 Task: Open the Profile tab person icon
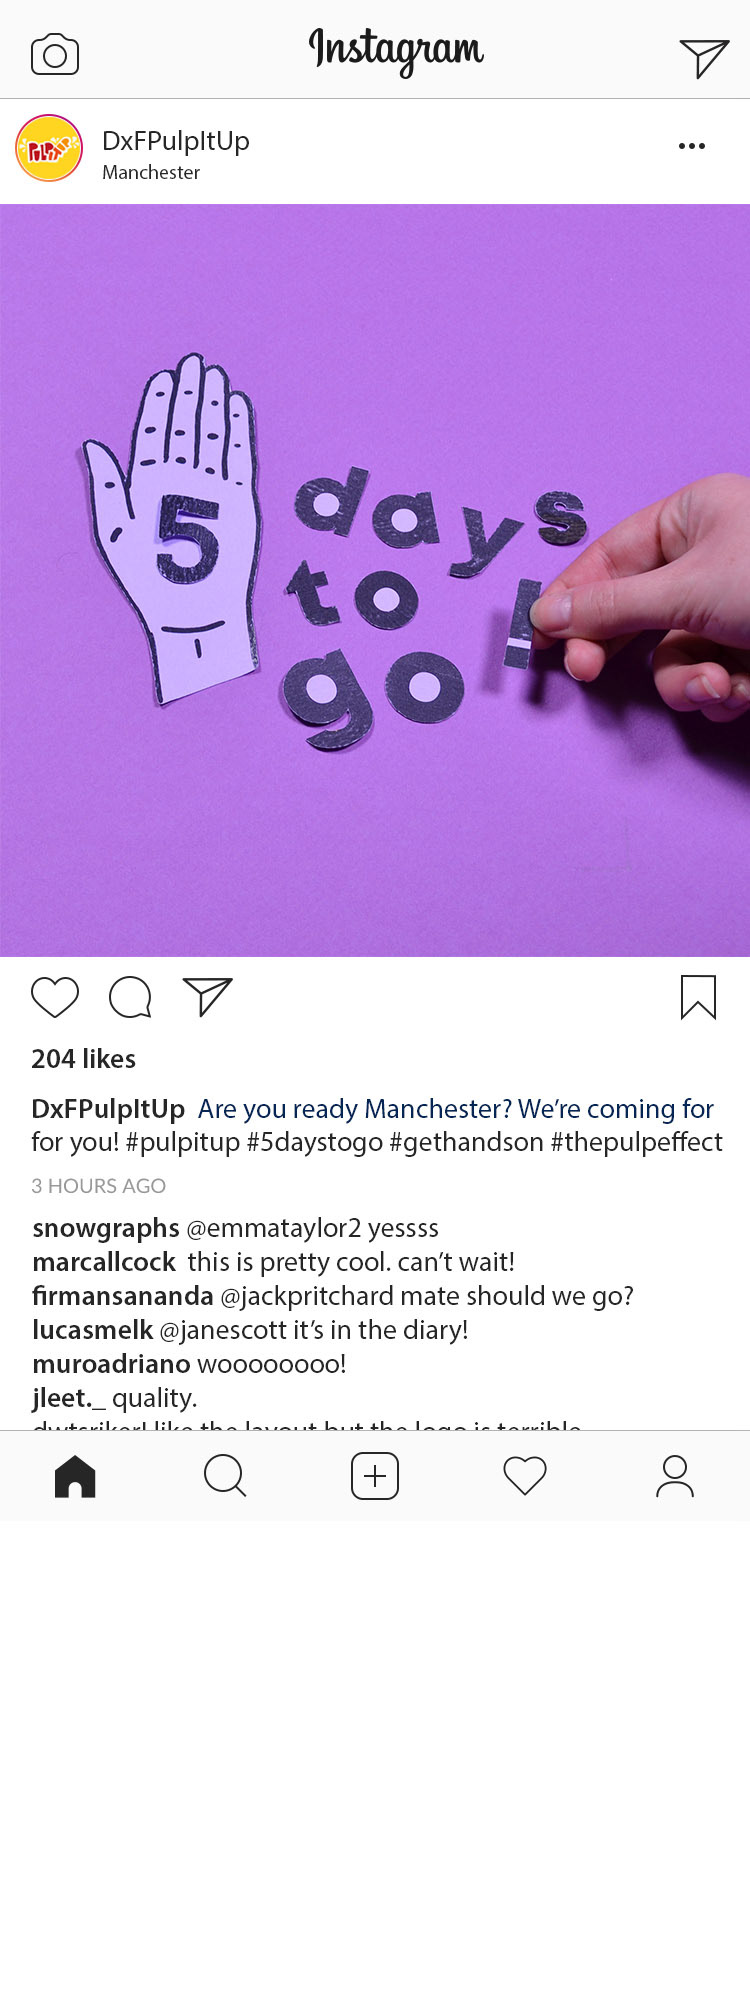pyautogui.click(x=675, y=1476)
